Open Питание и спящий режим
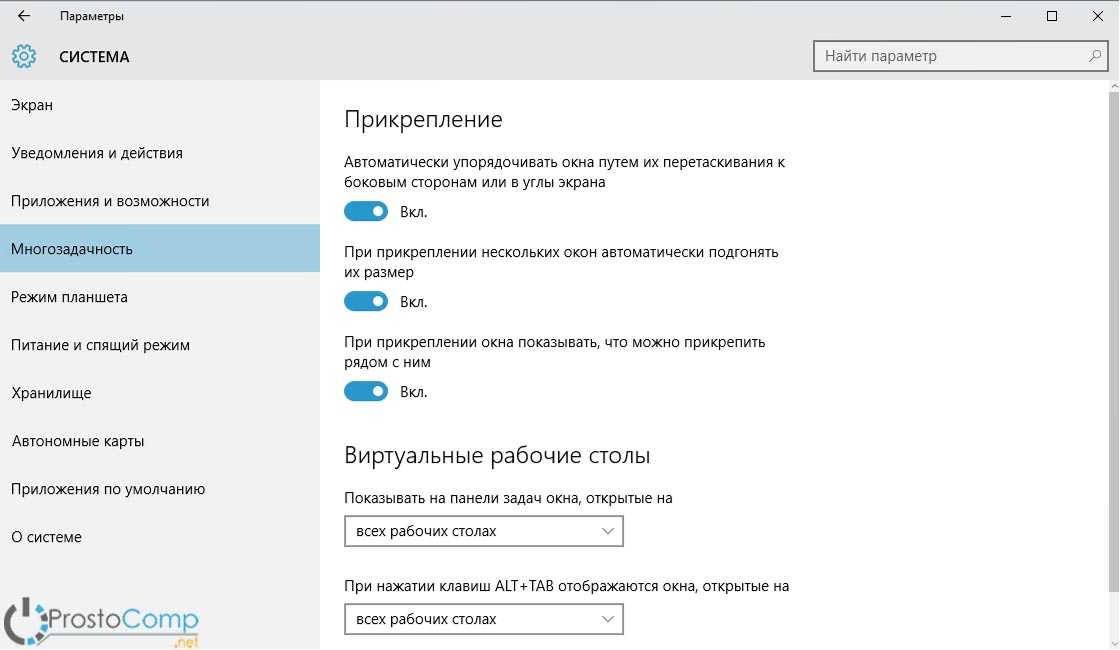The width and height of the screenshot is (1120, 650). [100, 345]
